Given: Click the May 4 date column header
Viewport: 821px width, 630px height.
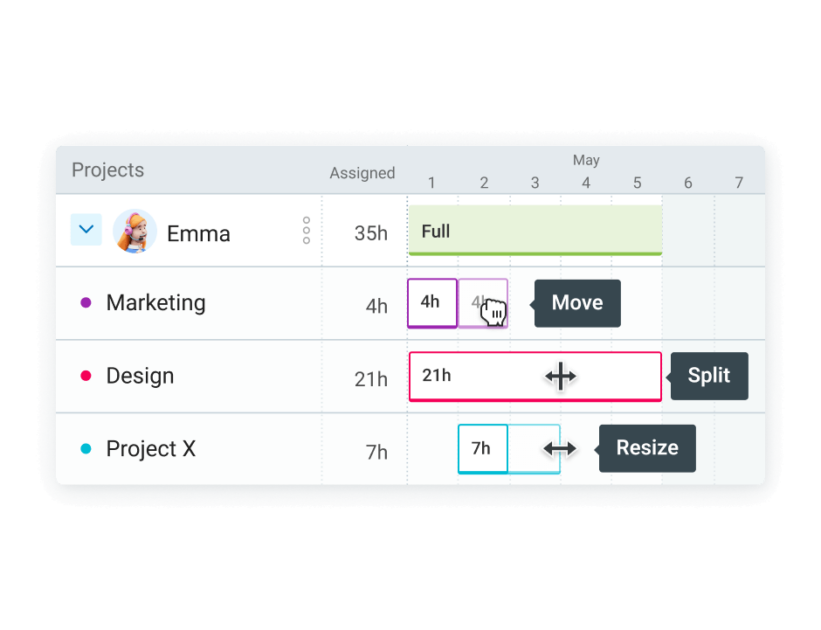Looking at the screenshot, I should (x=586, y=183).
